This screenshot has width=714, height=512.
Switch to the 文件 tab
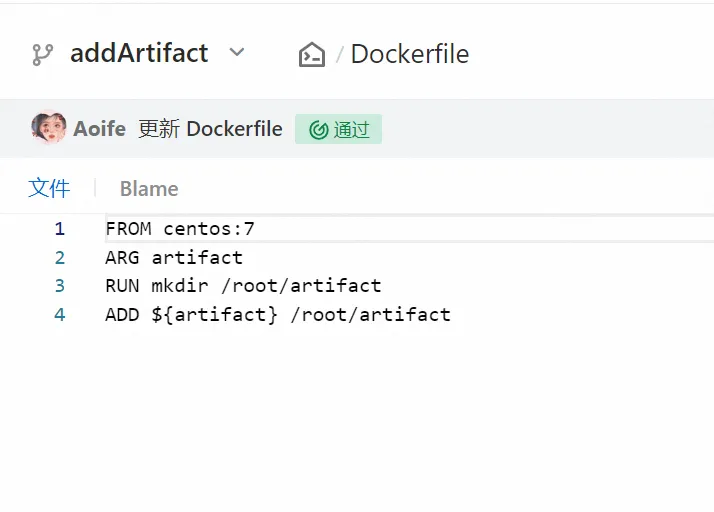click(x=49, y=188)
